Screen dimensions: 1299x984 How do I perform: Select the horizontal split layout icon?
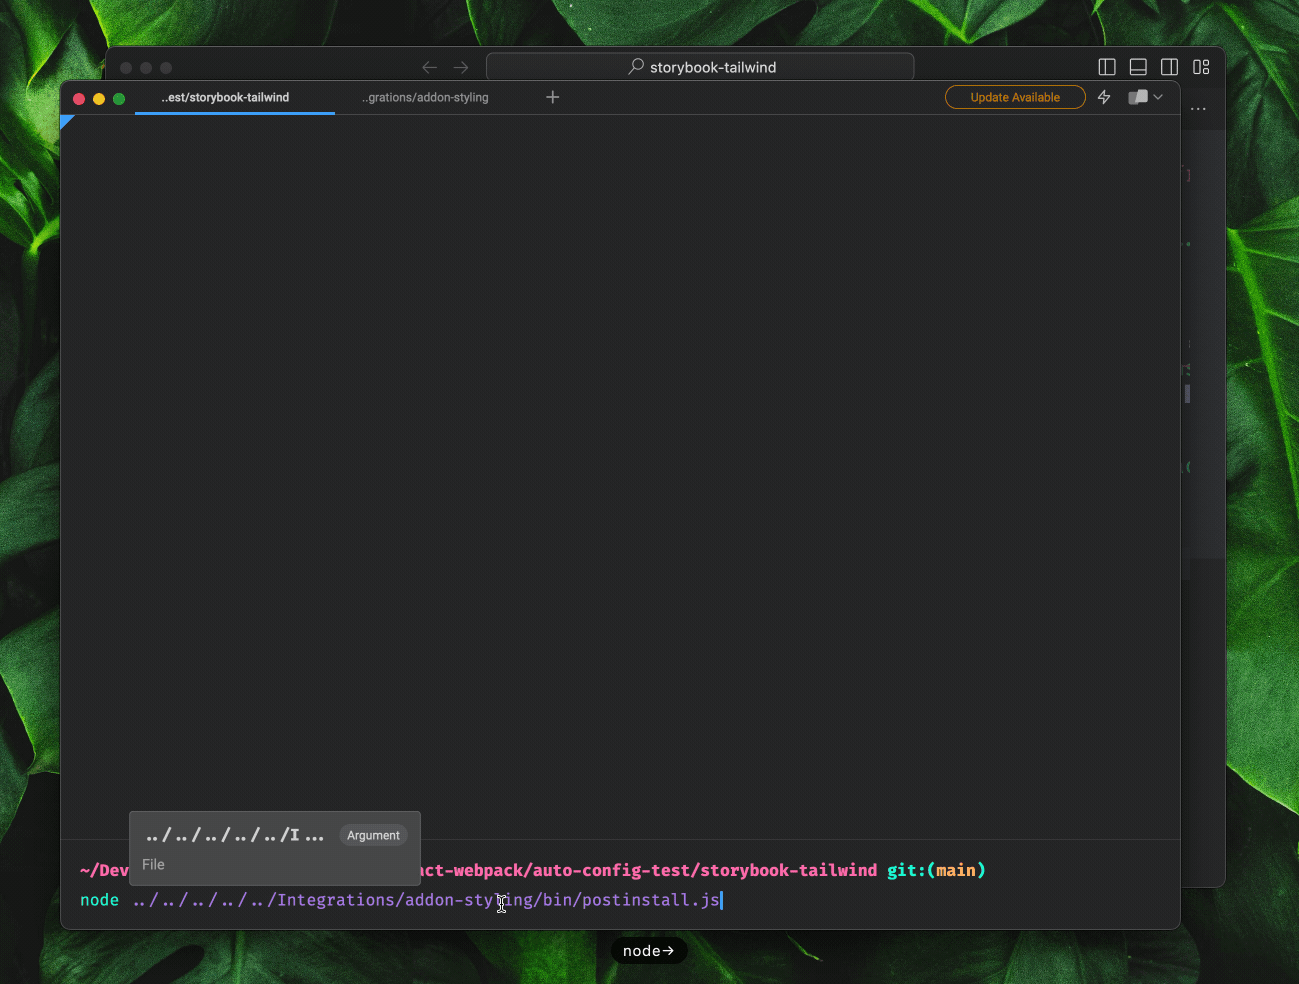pyautogui.click(x=1138, y=67)
